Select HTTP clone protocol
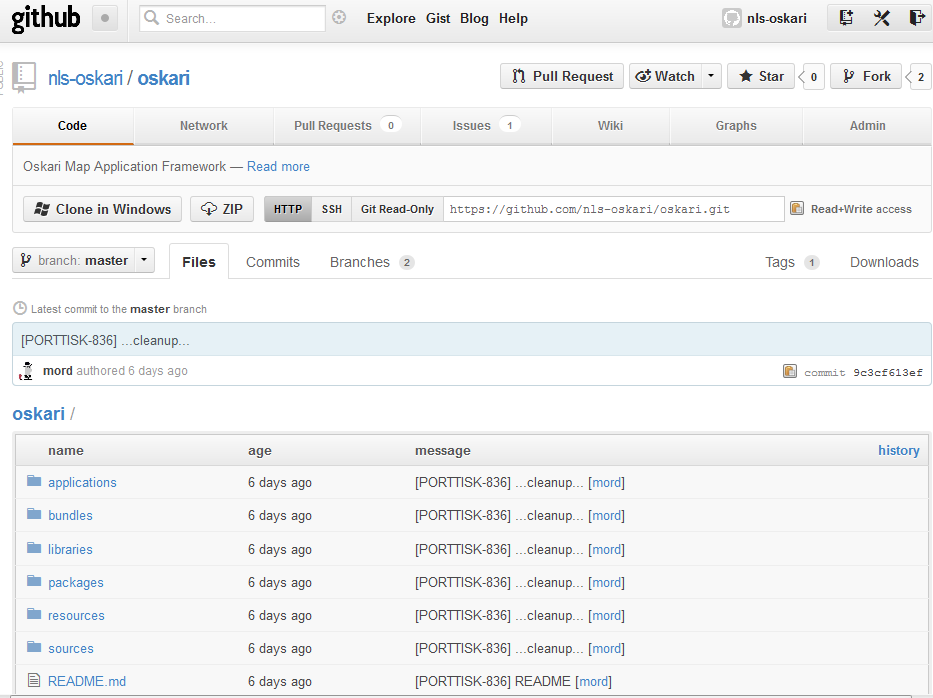 click(288, 209)
